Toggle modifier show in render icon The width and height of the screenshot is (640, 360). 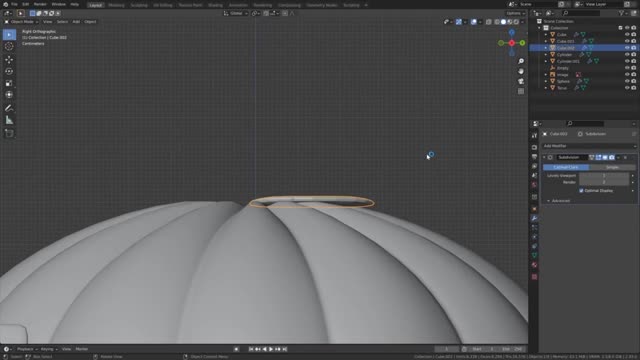612,158
